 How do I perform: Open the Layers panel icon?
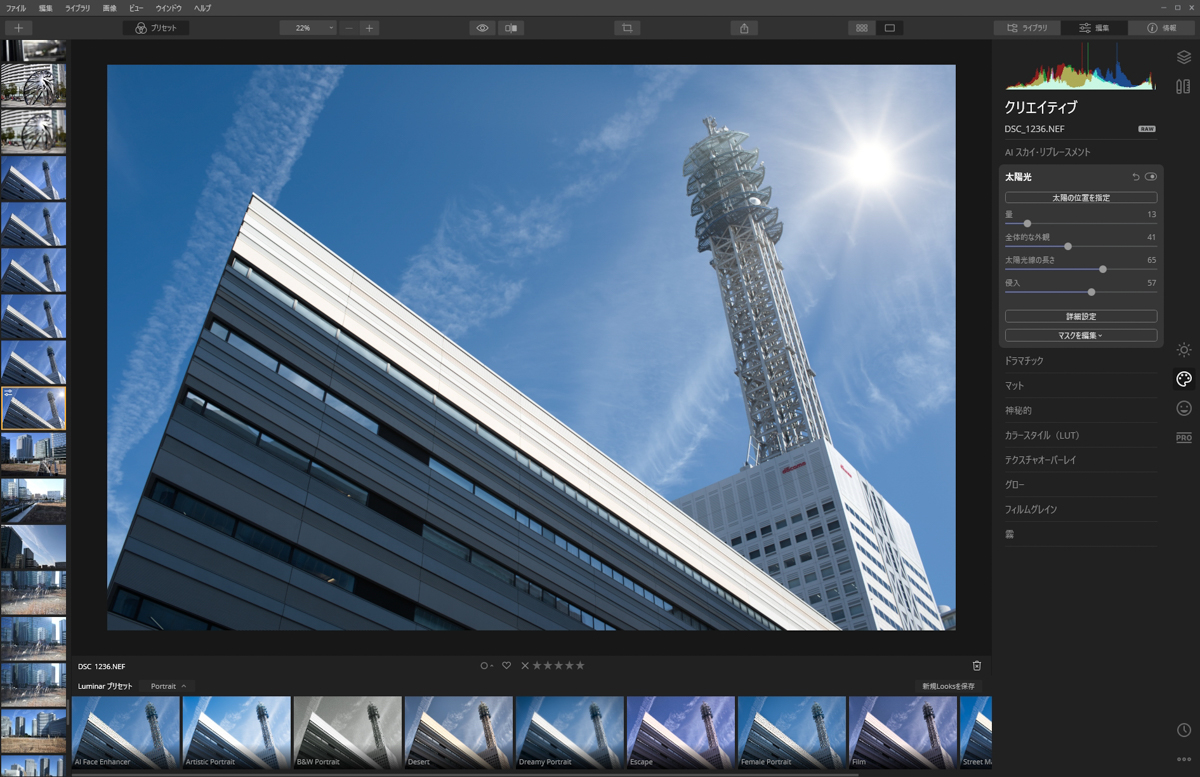tap(1184, 57)
